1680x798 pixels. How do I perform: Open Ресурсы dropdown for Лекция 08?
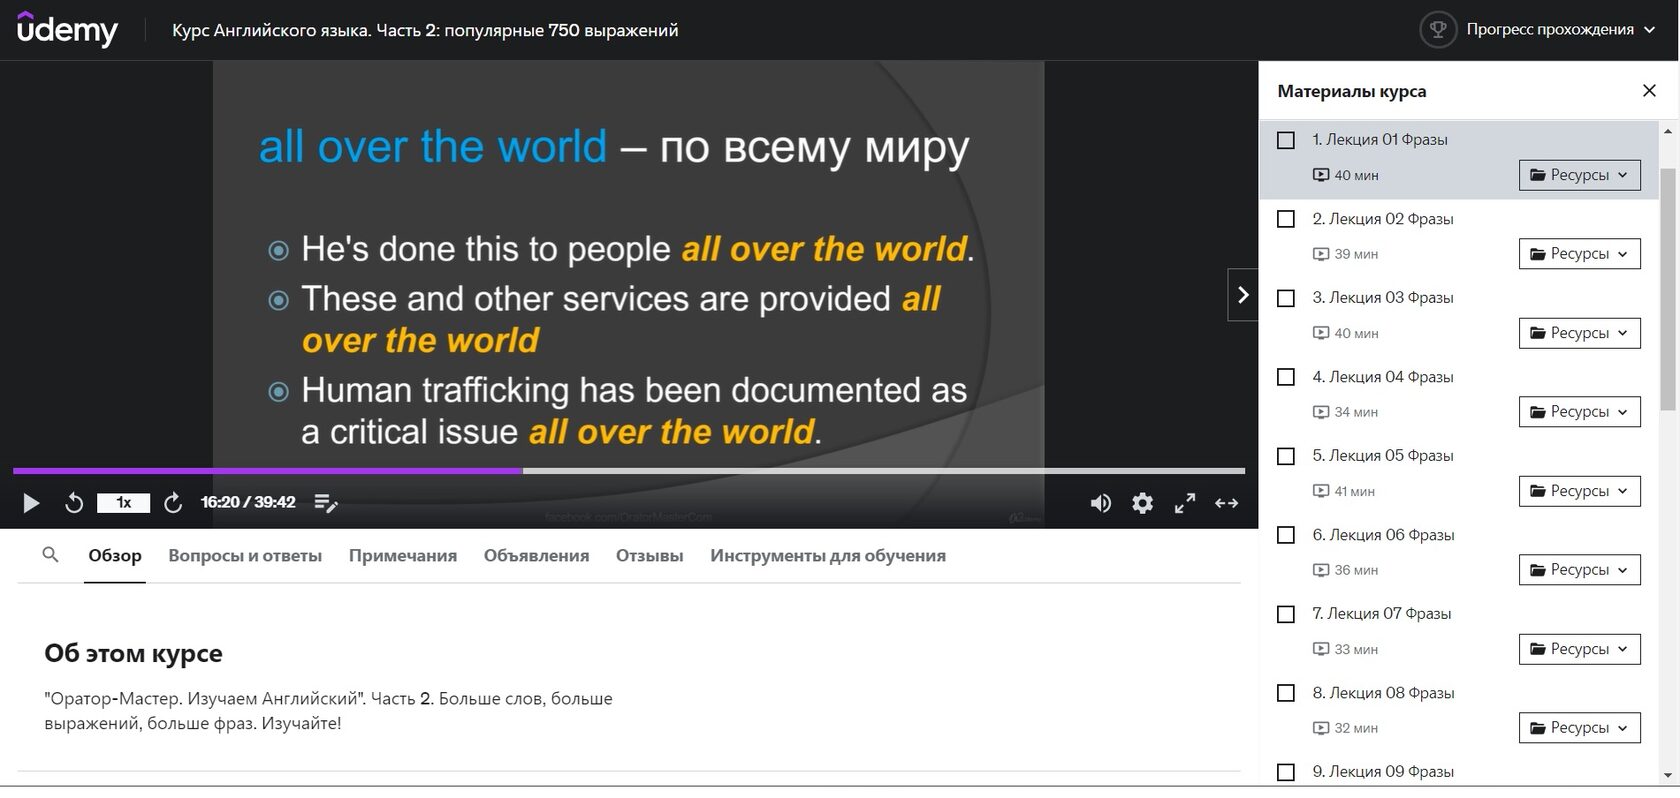point(1580,728)
